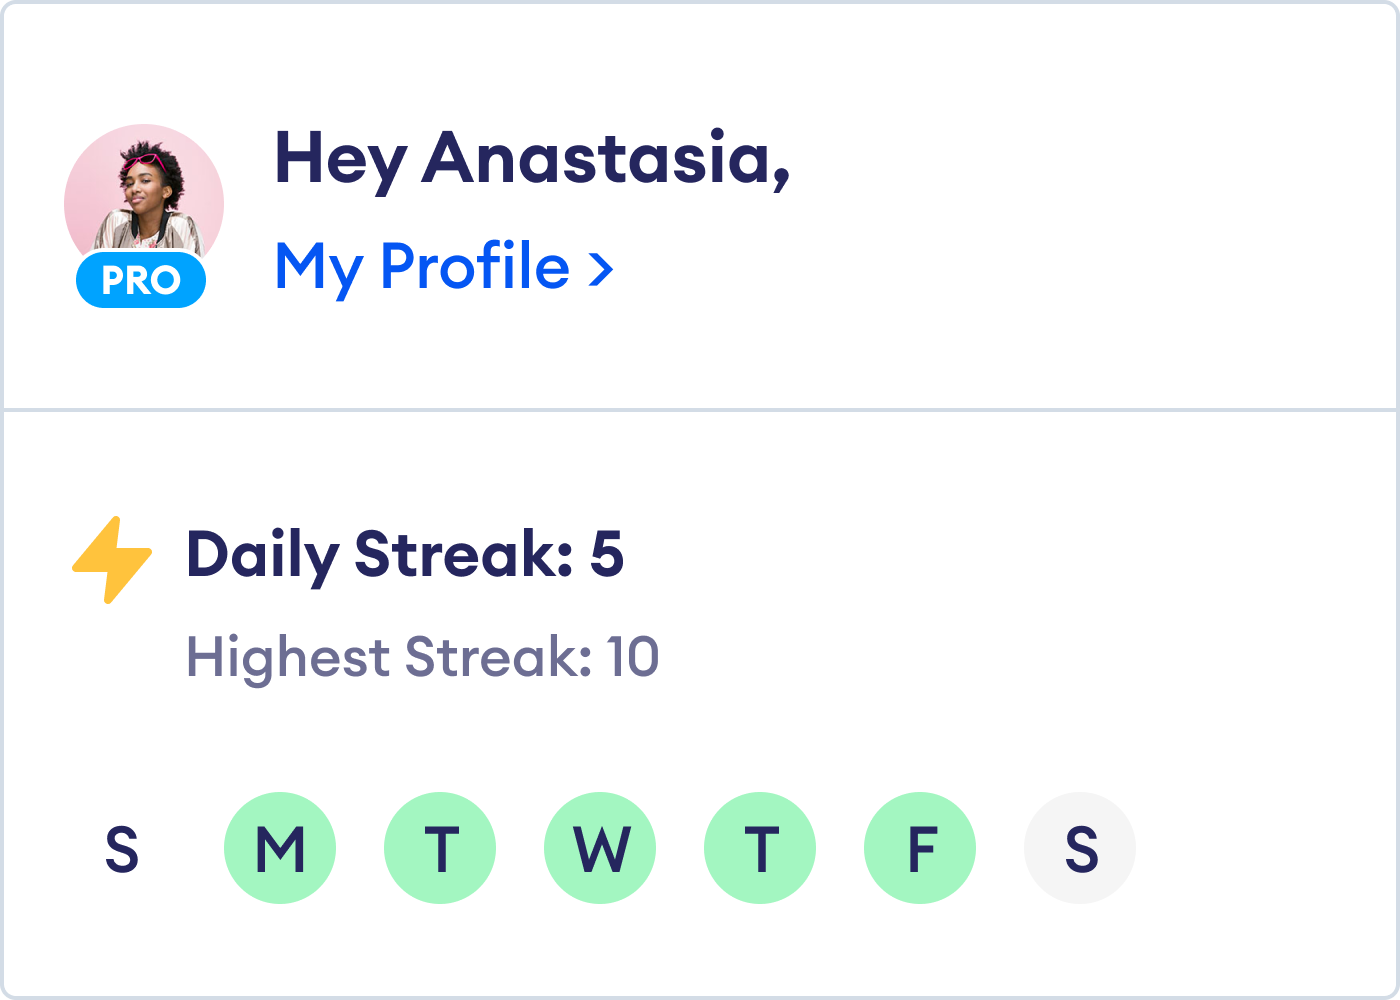Toggle the Tuesday 'T' circle after Monday

pos(440,848)
